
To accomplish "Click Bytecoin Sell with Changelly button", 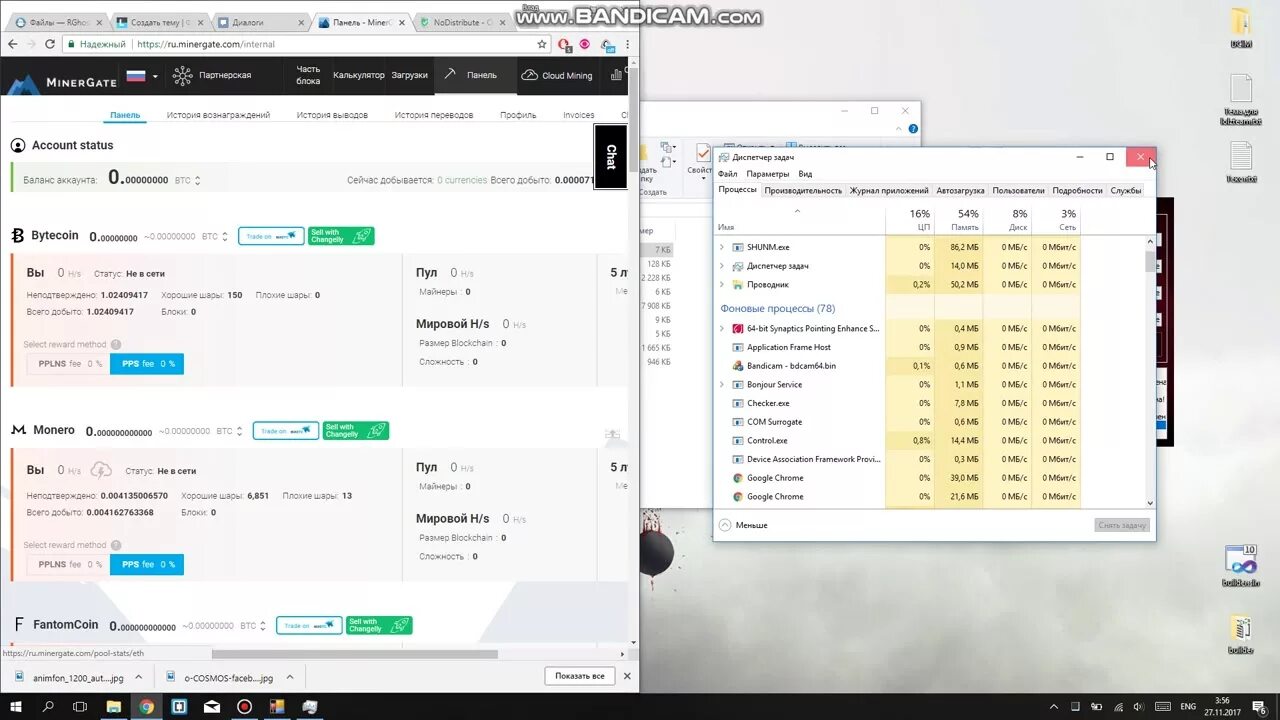I will (x=341, y=236).
